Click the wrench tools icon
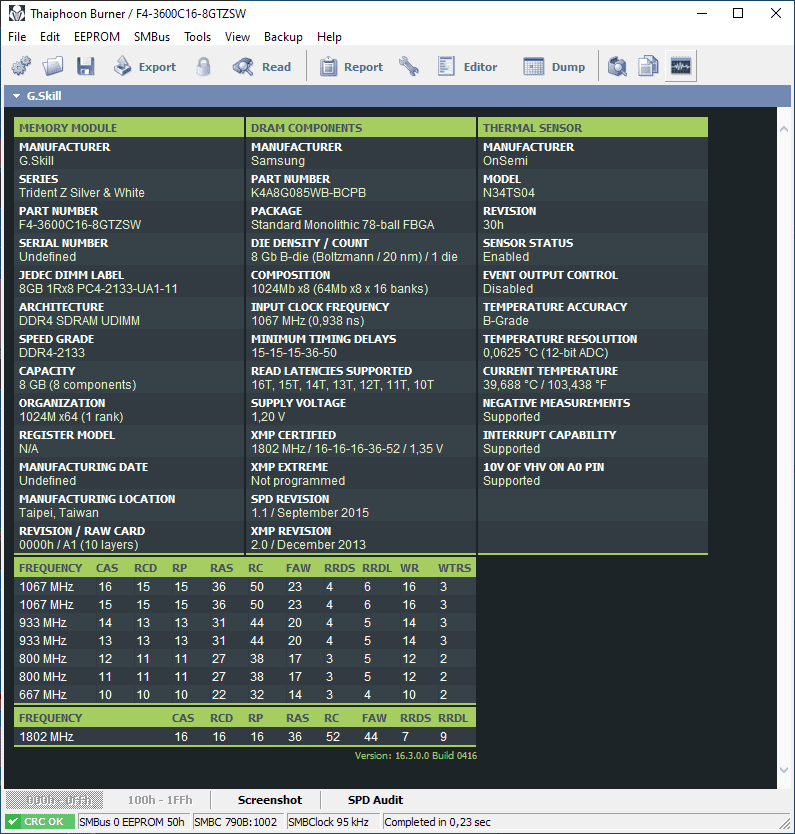This screenshot has width=795, height=834. pos(409,66)
